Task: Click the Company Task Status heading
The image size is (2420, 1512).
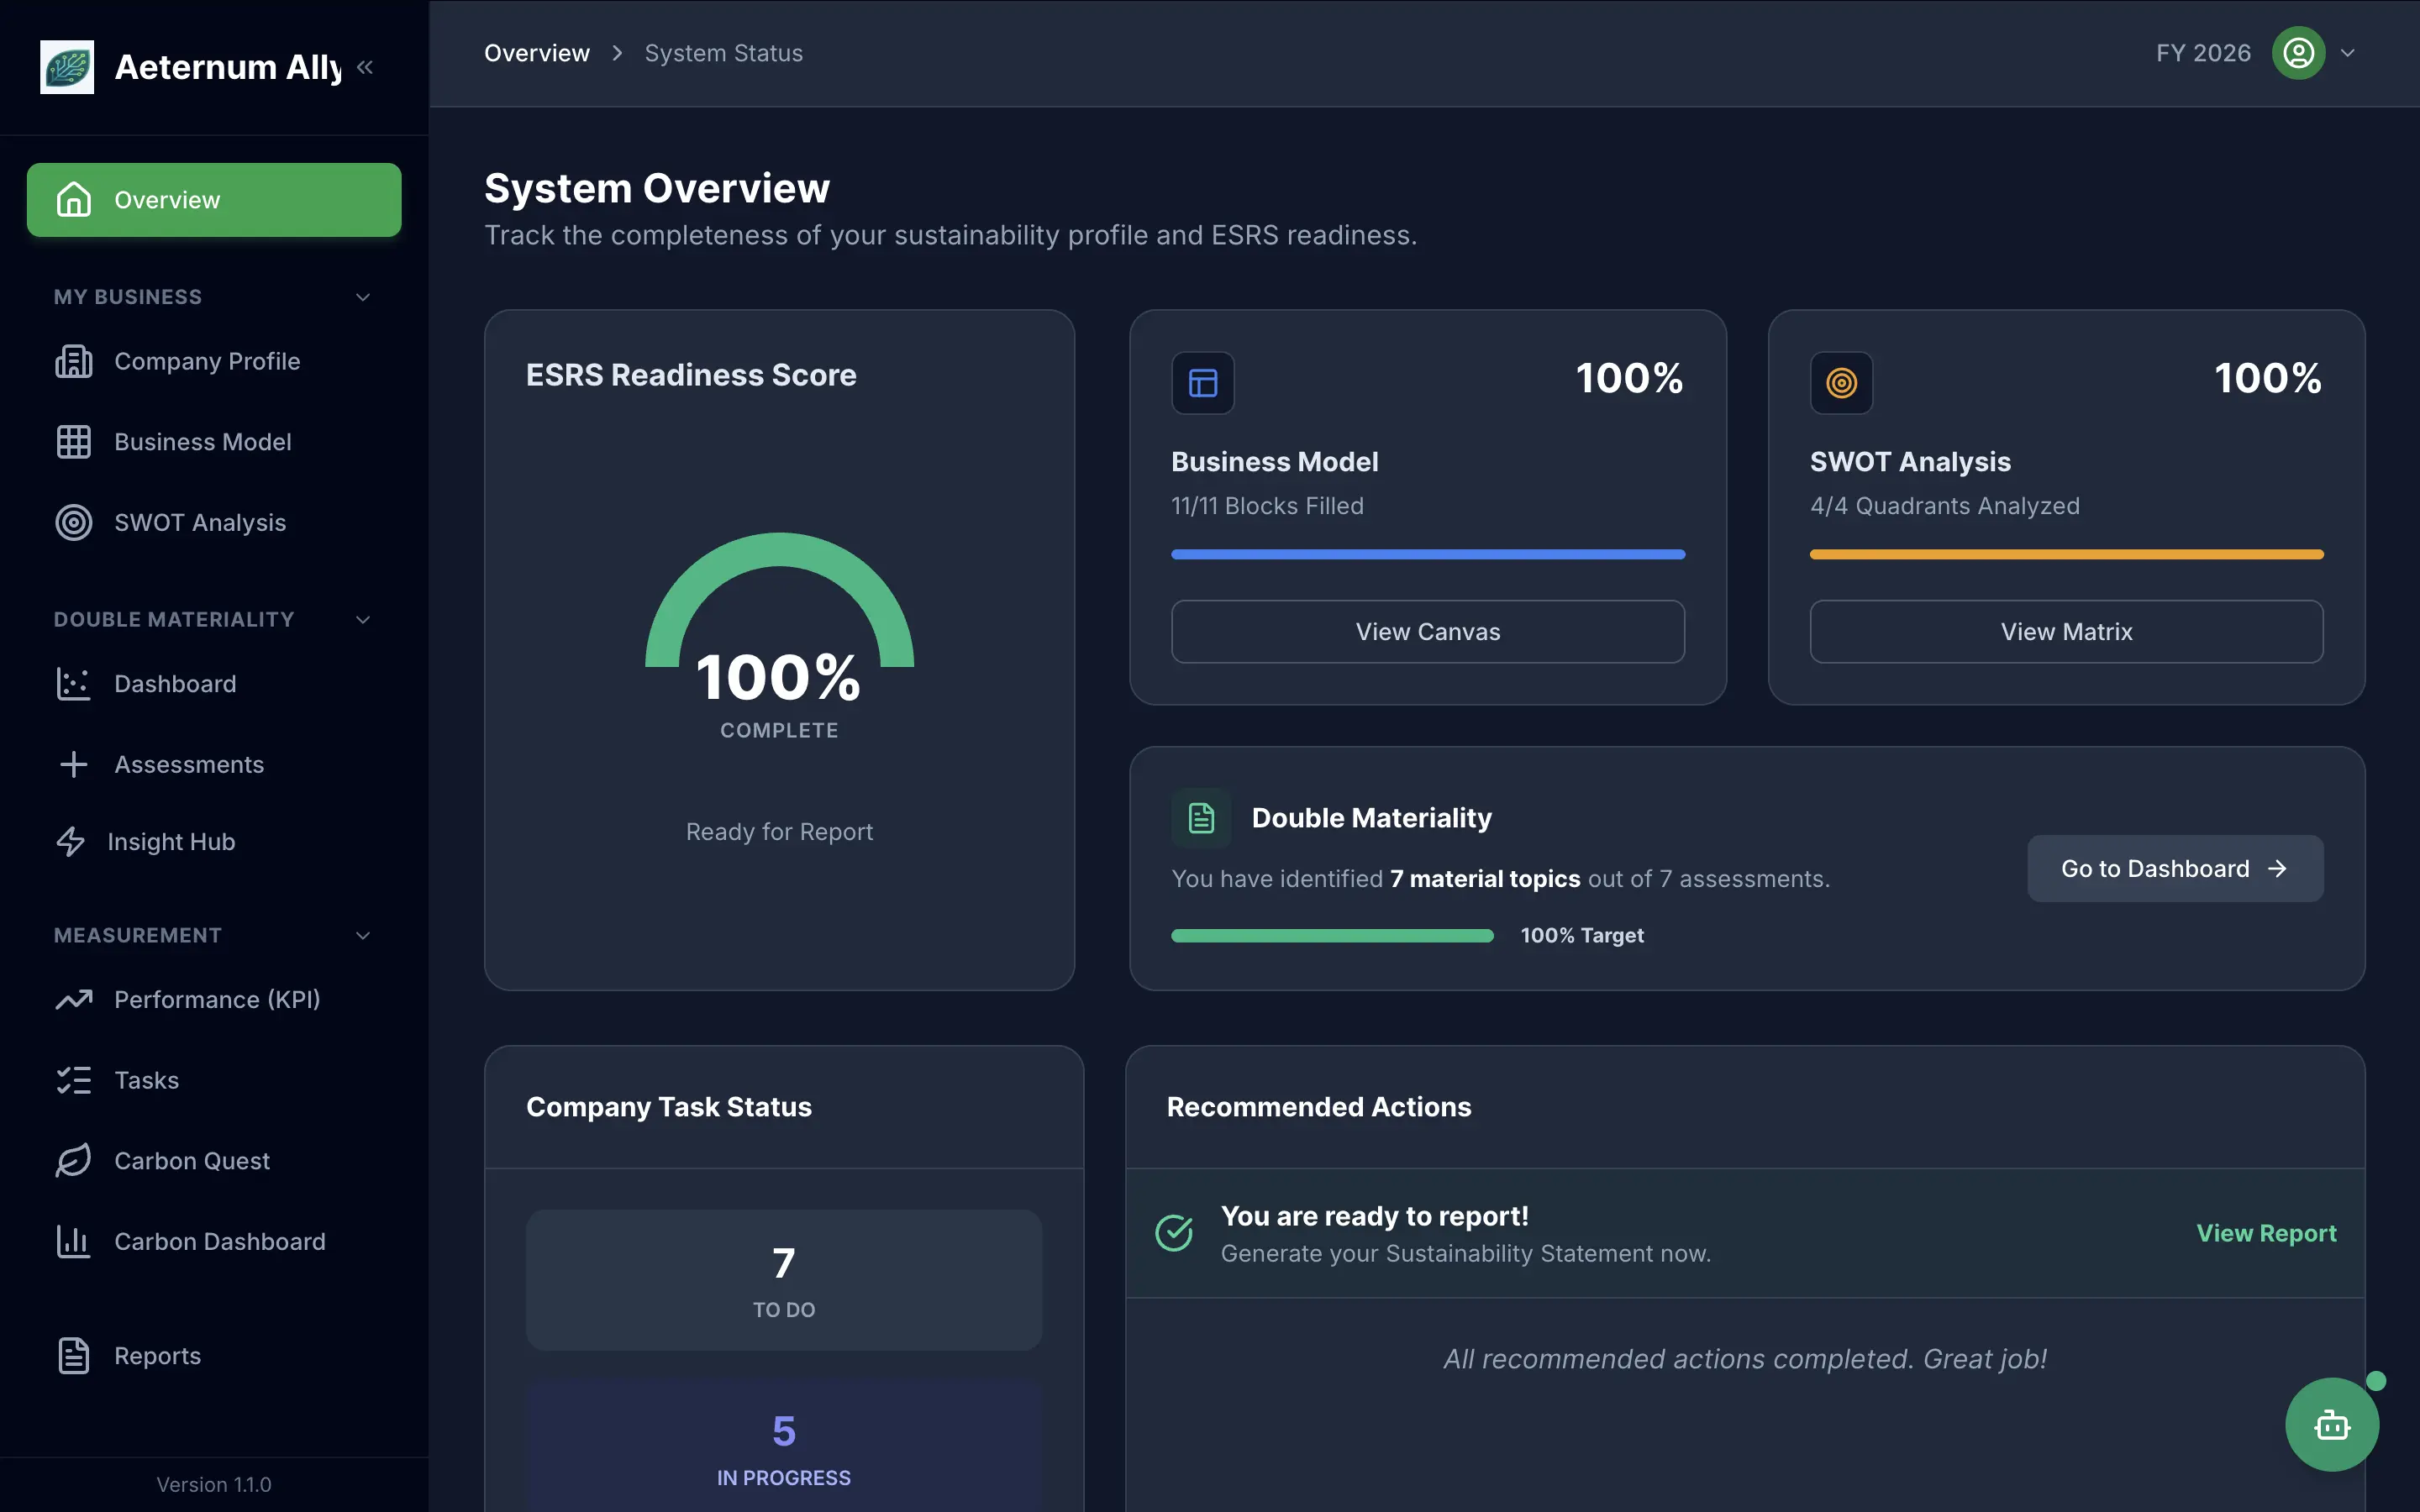Action: tap(669, 1107)
